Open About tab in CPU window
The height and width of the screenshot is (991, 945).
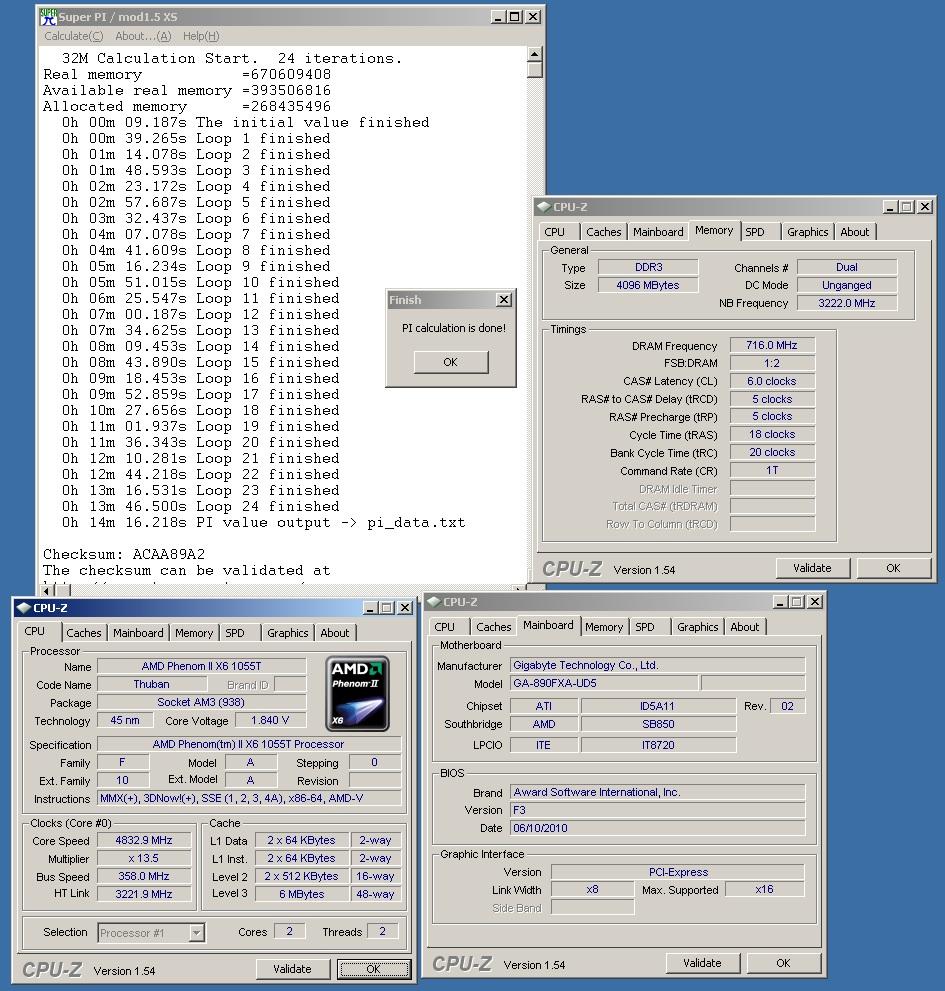(334, 633)
